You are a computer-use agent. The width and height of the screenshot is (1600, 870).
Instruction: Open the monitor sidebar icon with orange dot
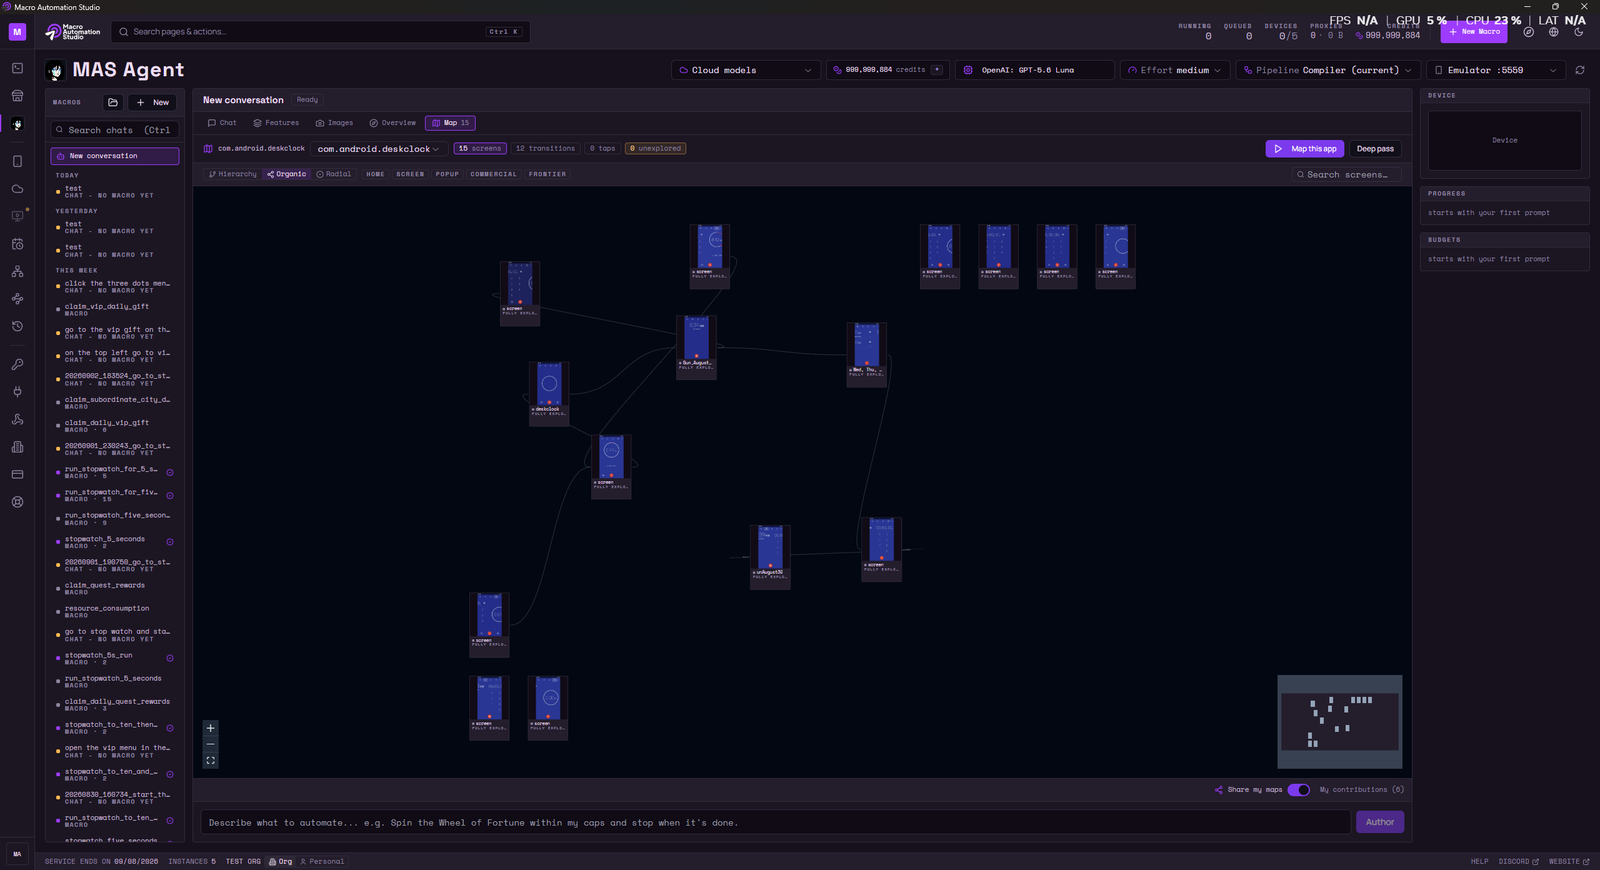tap(17, 216)
